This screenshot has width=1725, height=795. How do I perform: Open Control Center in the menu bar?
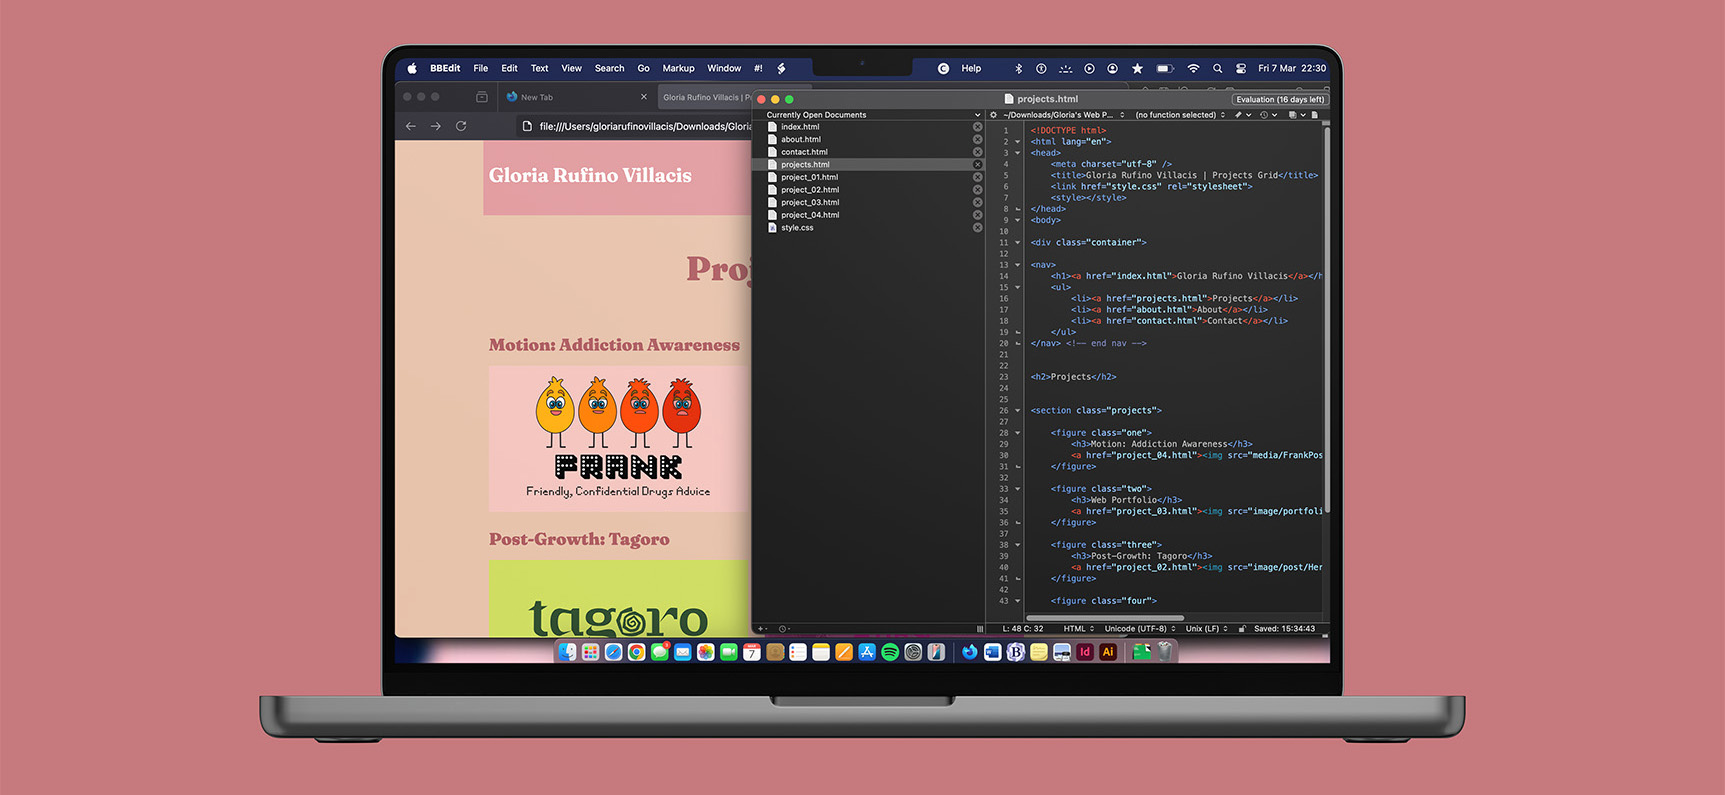coord(1241,68)
